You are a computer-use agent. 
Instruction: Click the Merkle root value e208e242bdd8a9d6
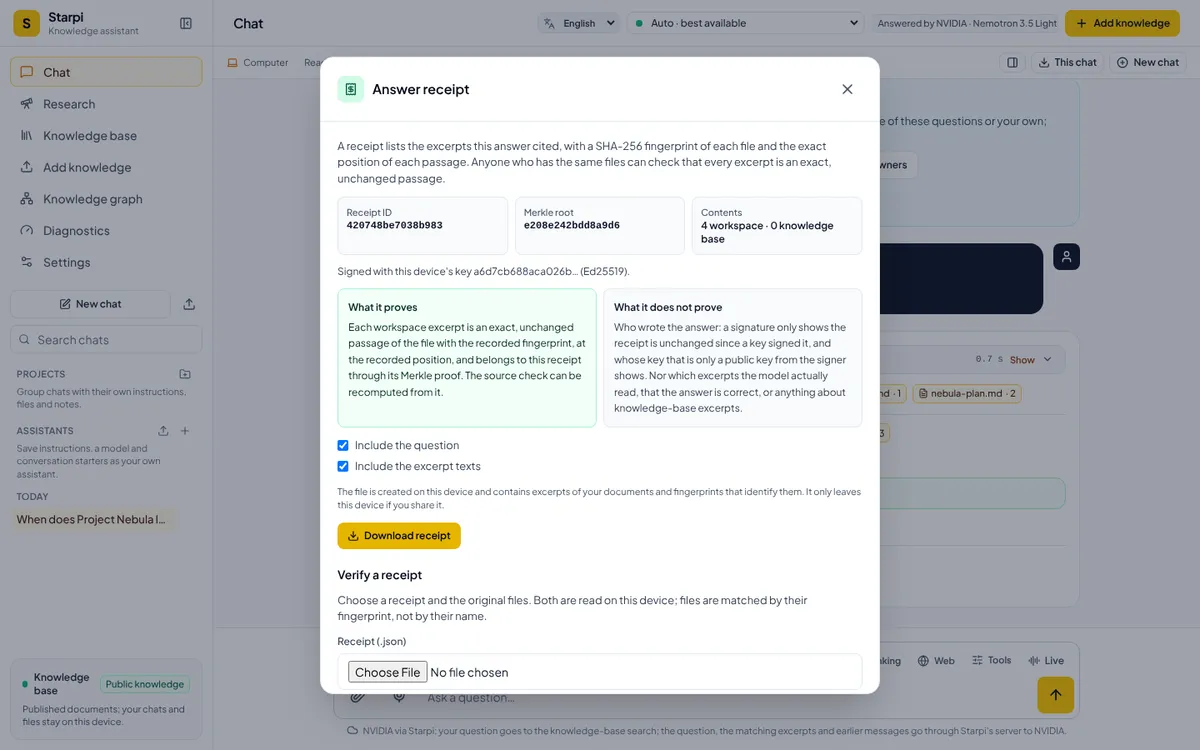click(572, 226)
